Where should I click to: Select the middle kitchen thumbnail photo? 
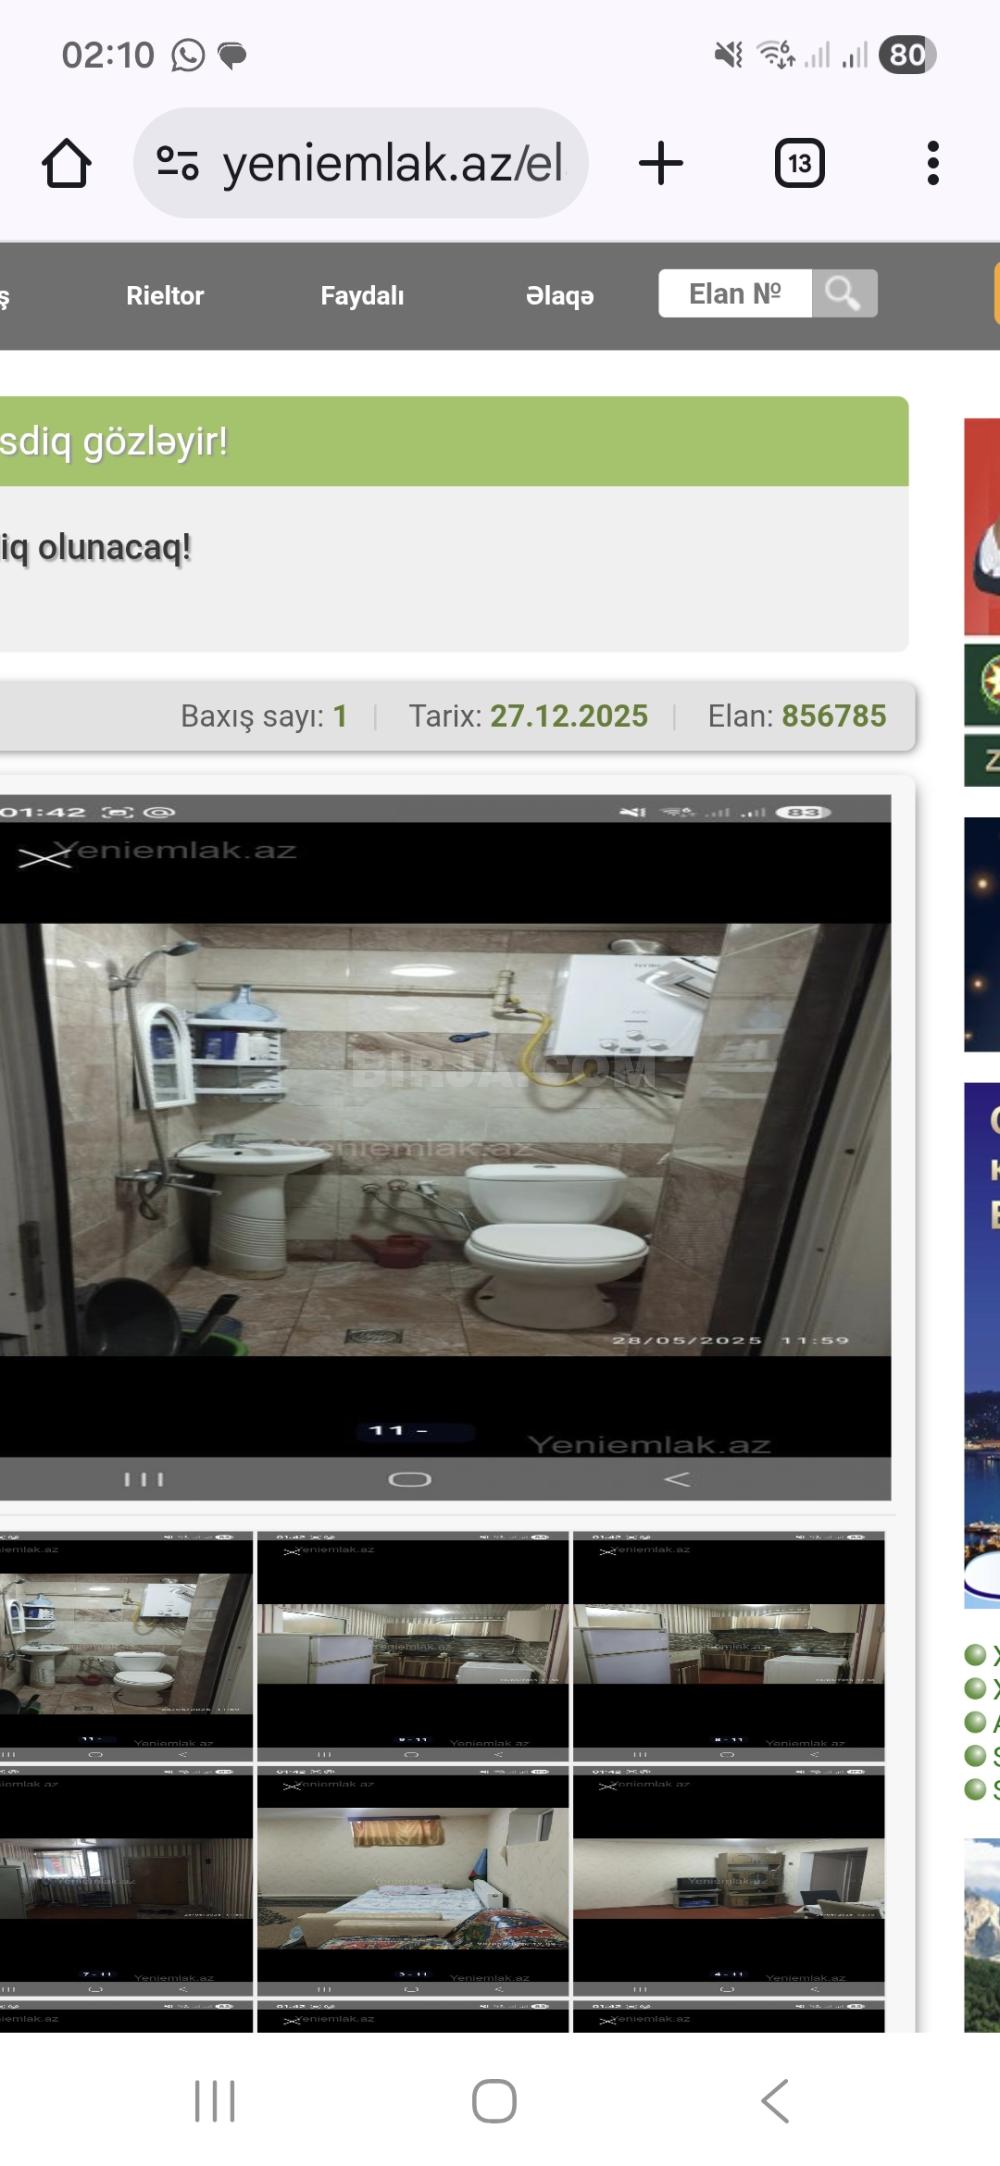click(412, 1645)
